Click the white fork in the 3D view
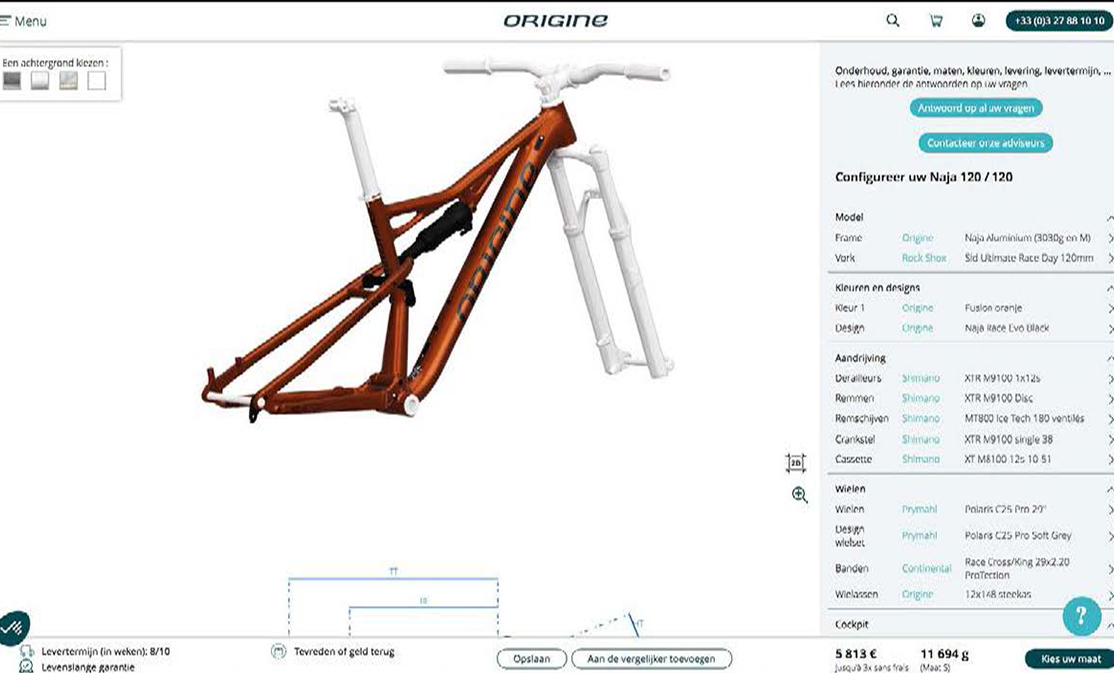This screenshot has width=1114, height=673. tap(611, 263)
